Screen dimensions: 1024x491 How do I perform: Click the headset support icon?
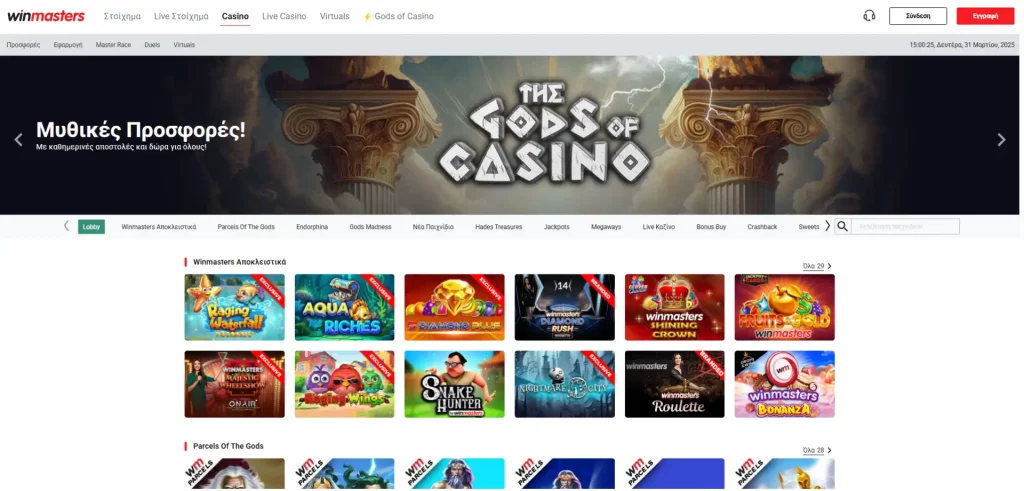click(x=869, y=16)
